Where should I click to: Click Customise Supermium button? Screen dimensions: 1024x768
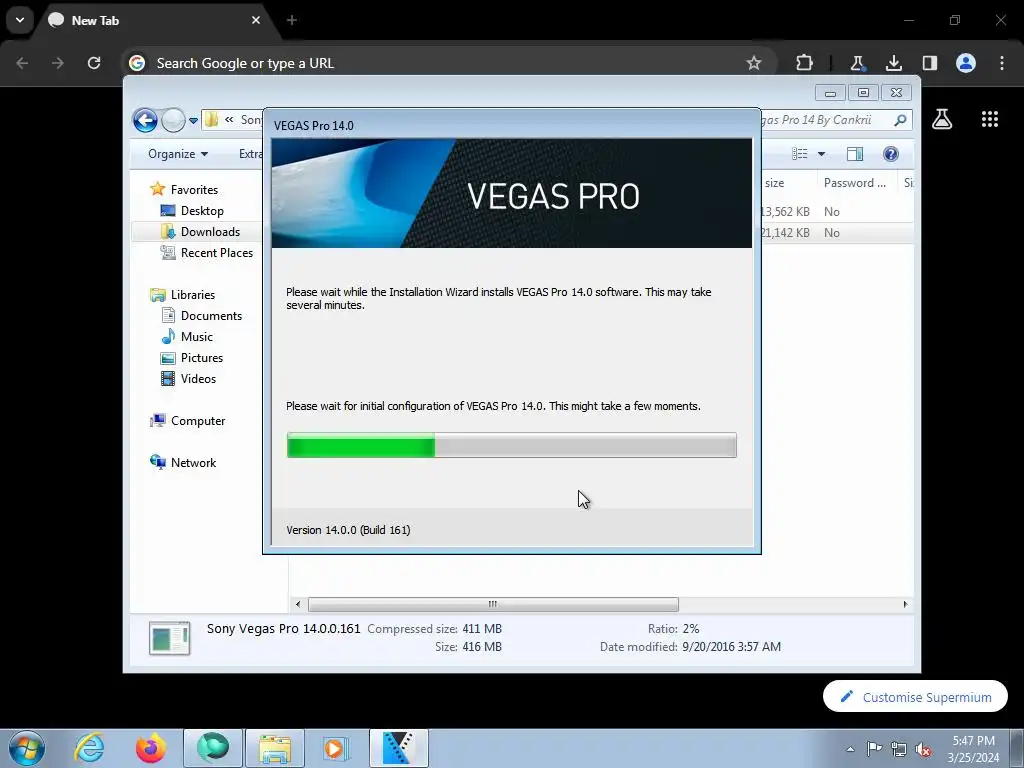pyautogui.click(x=916, y=697)
